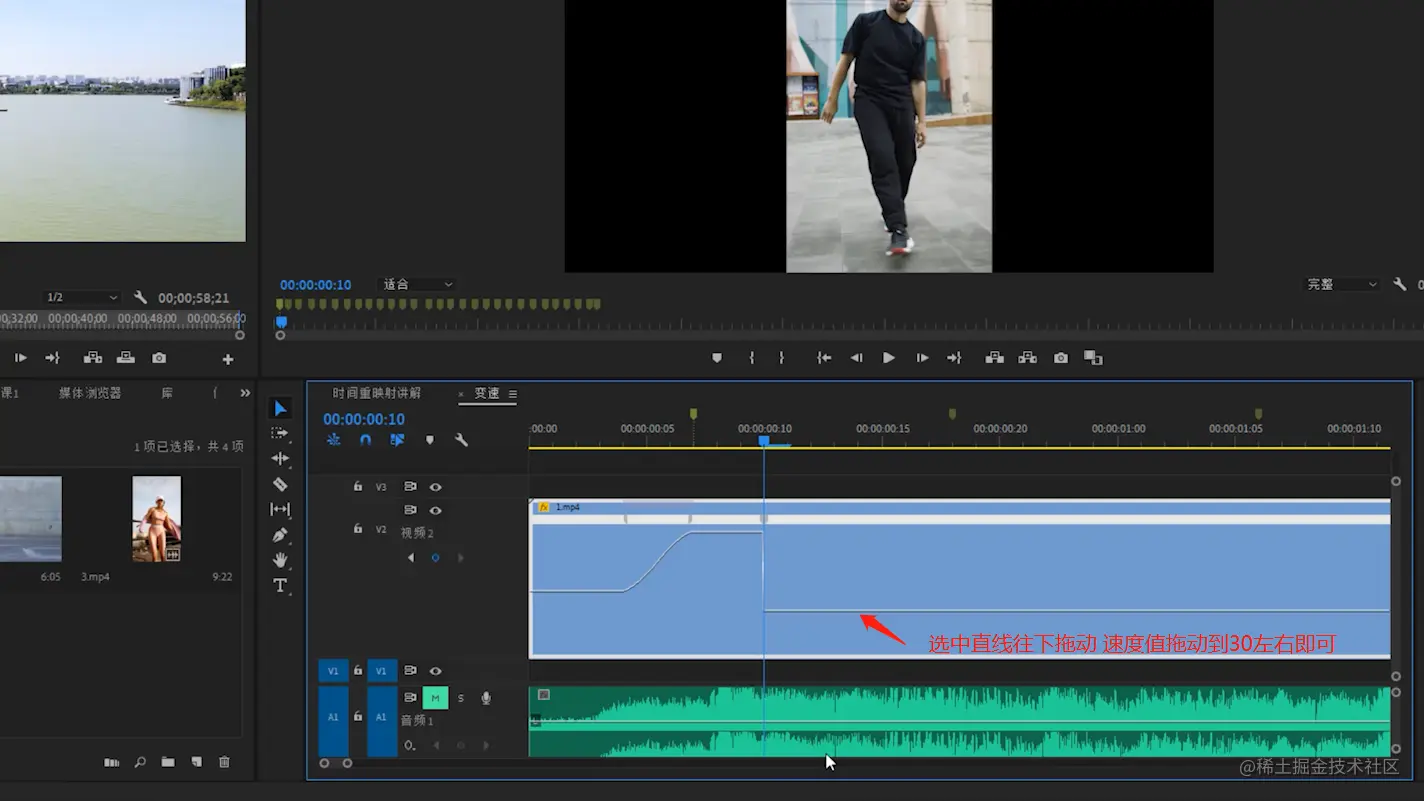Create new bin in project panel
The width and height of the screenshot is (1424, 801).
tap(168, 762)
